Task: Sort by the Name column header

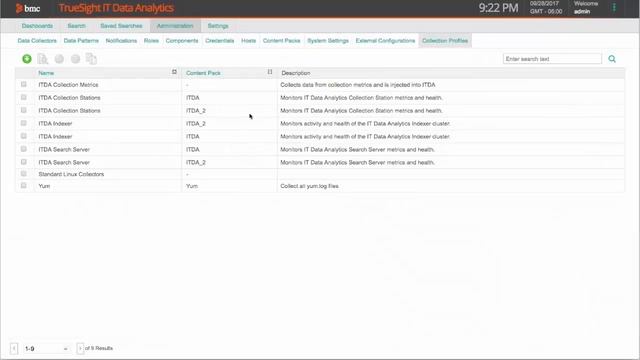Action: coord(46,73)
